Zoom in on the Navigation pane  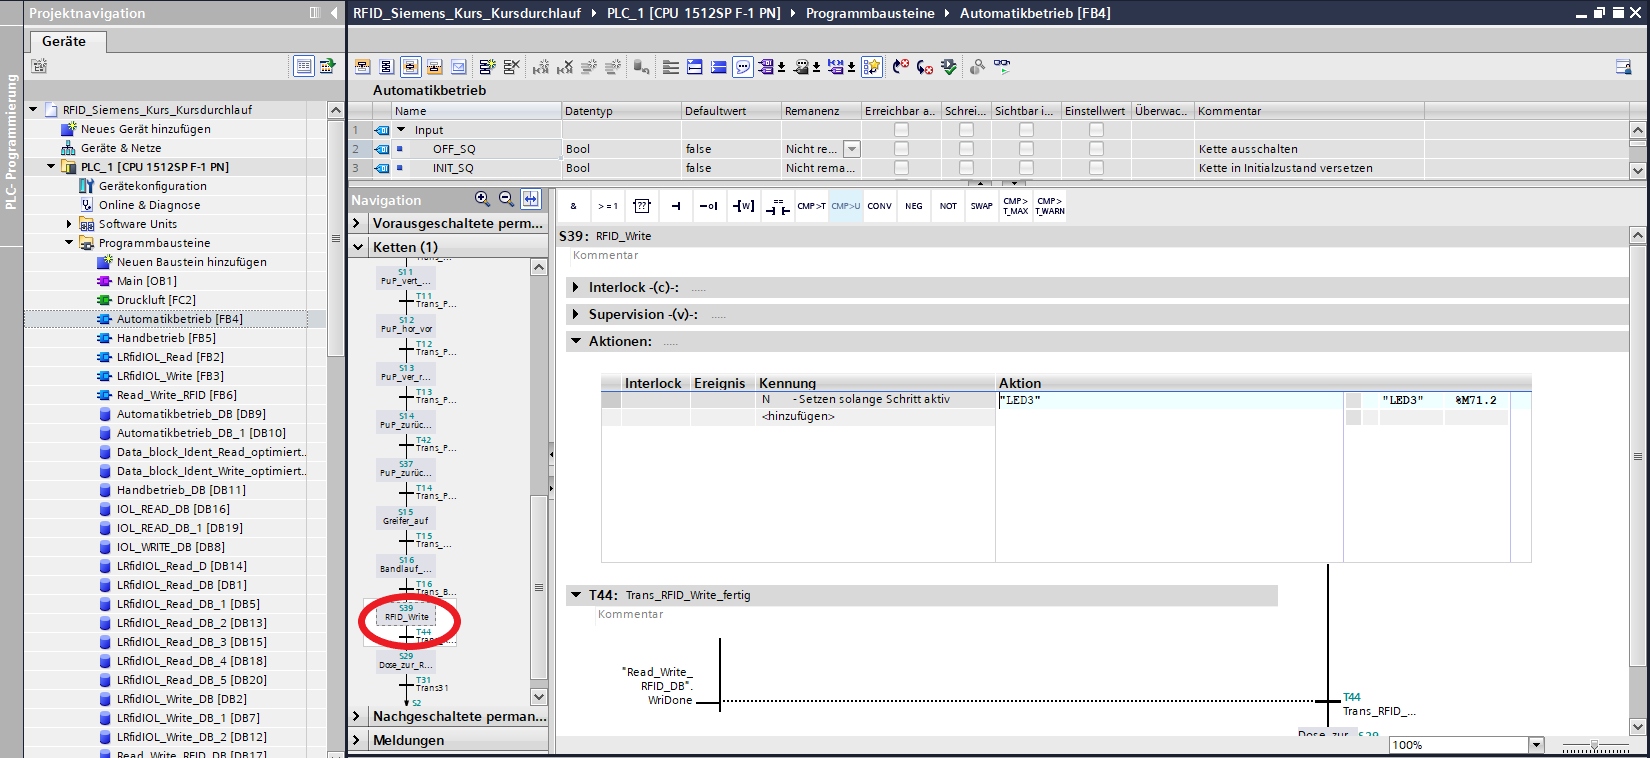(482, 199)
